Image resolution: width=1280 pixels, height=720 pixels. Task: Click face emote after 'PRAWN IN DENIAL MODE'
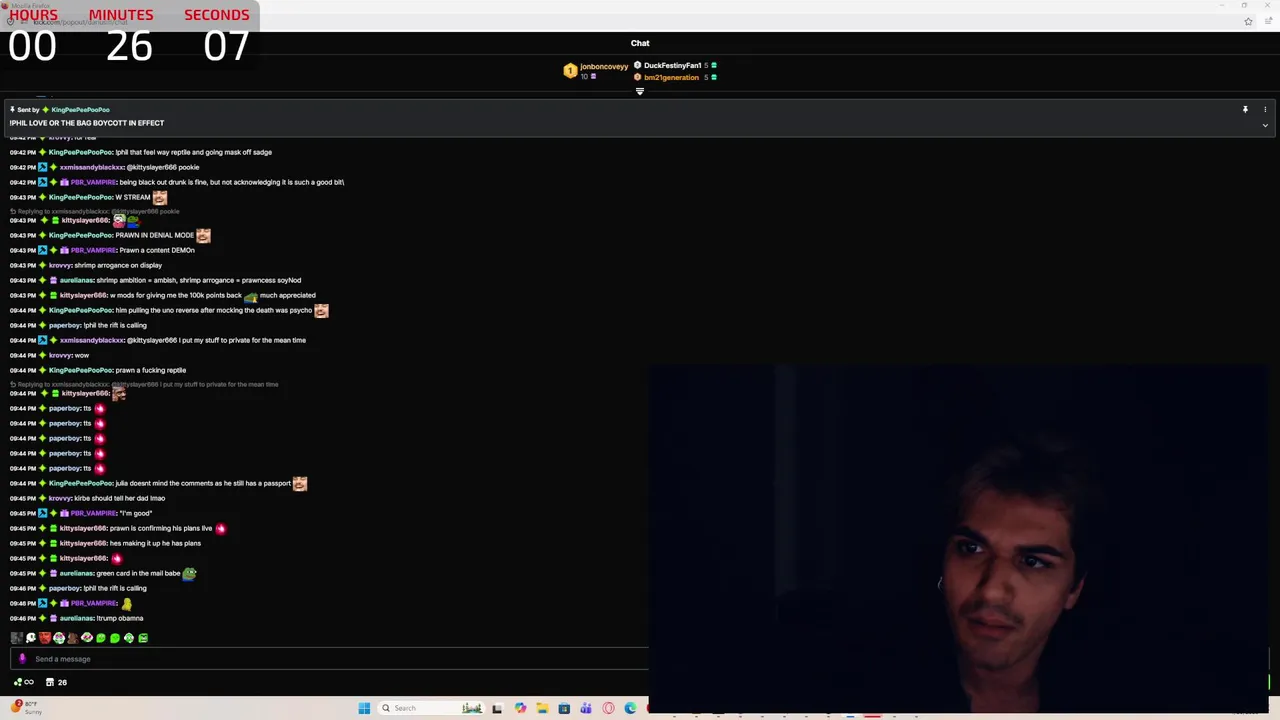pyautogui.click(x=203, y=235)
